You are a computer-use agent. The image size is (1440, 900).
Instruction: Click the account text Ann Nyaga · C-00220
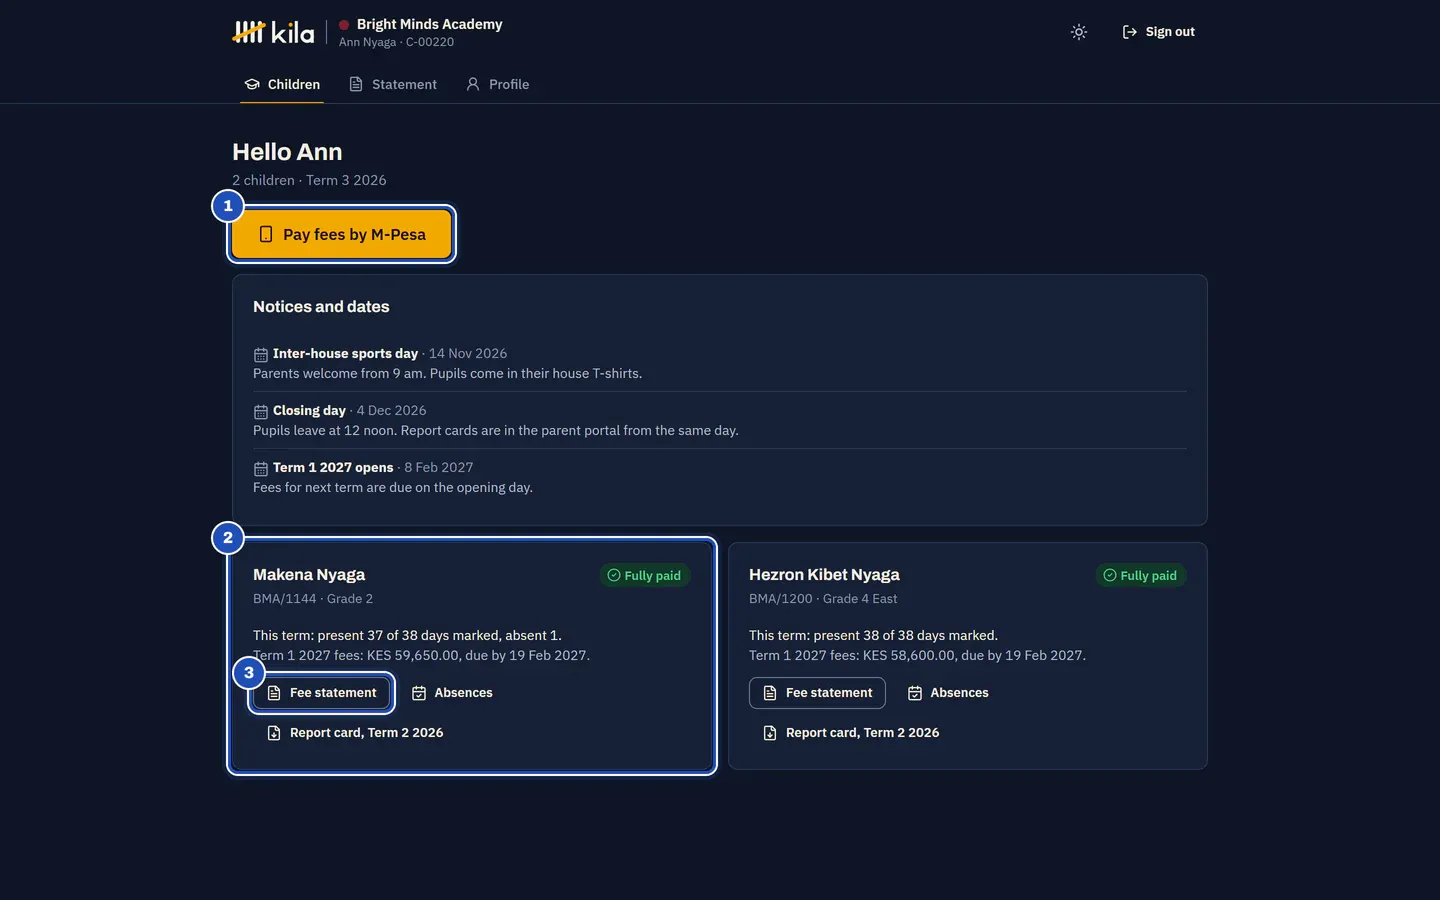coord(396,42)
